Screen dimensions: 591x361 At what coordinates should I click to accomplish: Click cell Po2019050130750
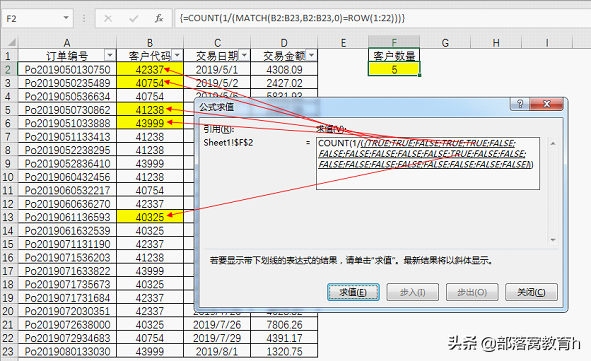pos(67,70)
